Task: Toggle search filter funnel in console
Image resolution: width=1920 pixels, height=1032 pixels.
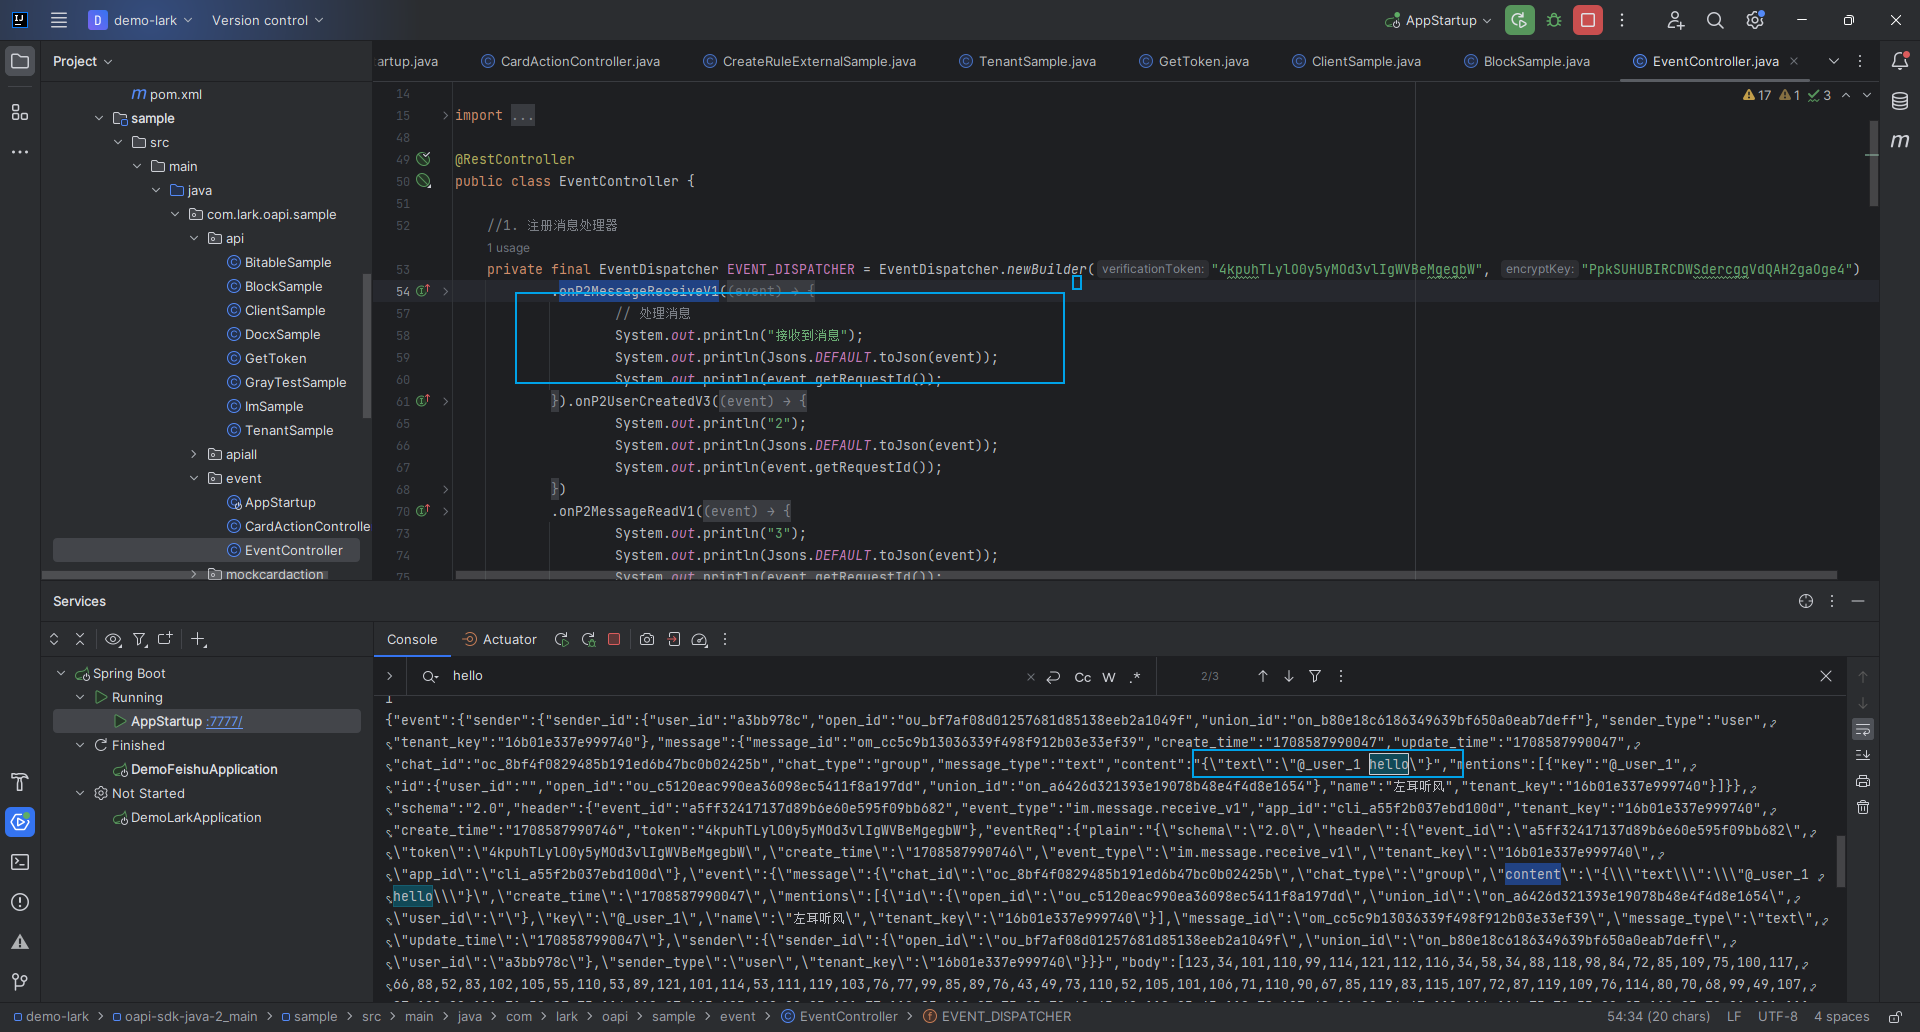Action: point(1315,676)
